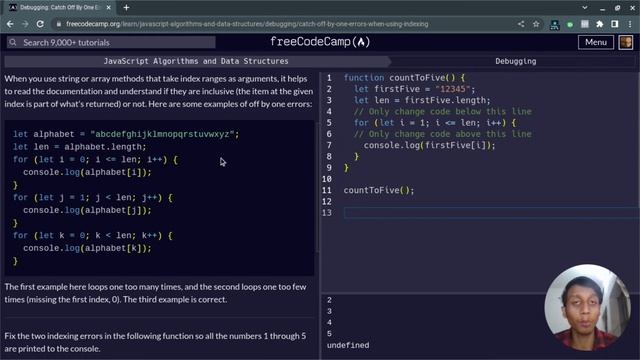Click the address bar URL

(x=247, y=24)
